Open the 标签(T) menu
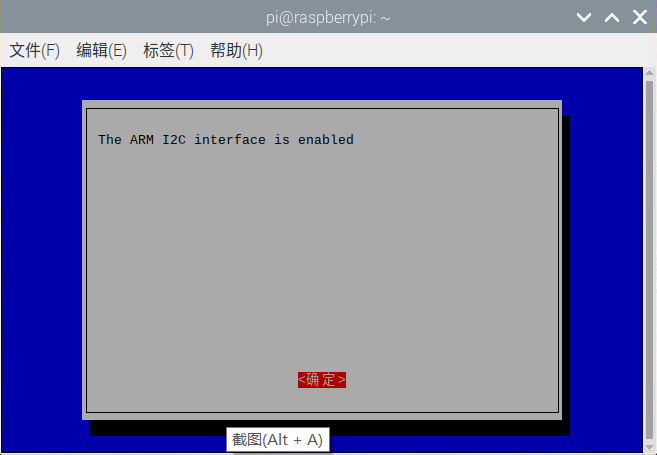The width and height of the screenshot is (657, 455). pyautogui.click(x=168, y=51)
